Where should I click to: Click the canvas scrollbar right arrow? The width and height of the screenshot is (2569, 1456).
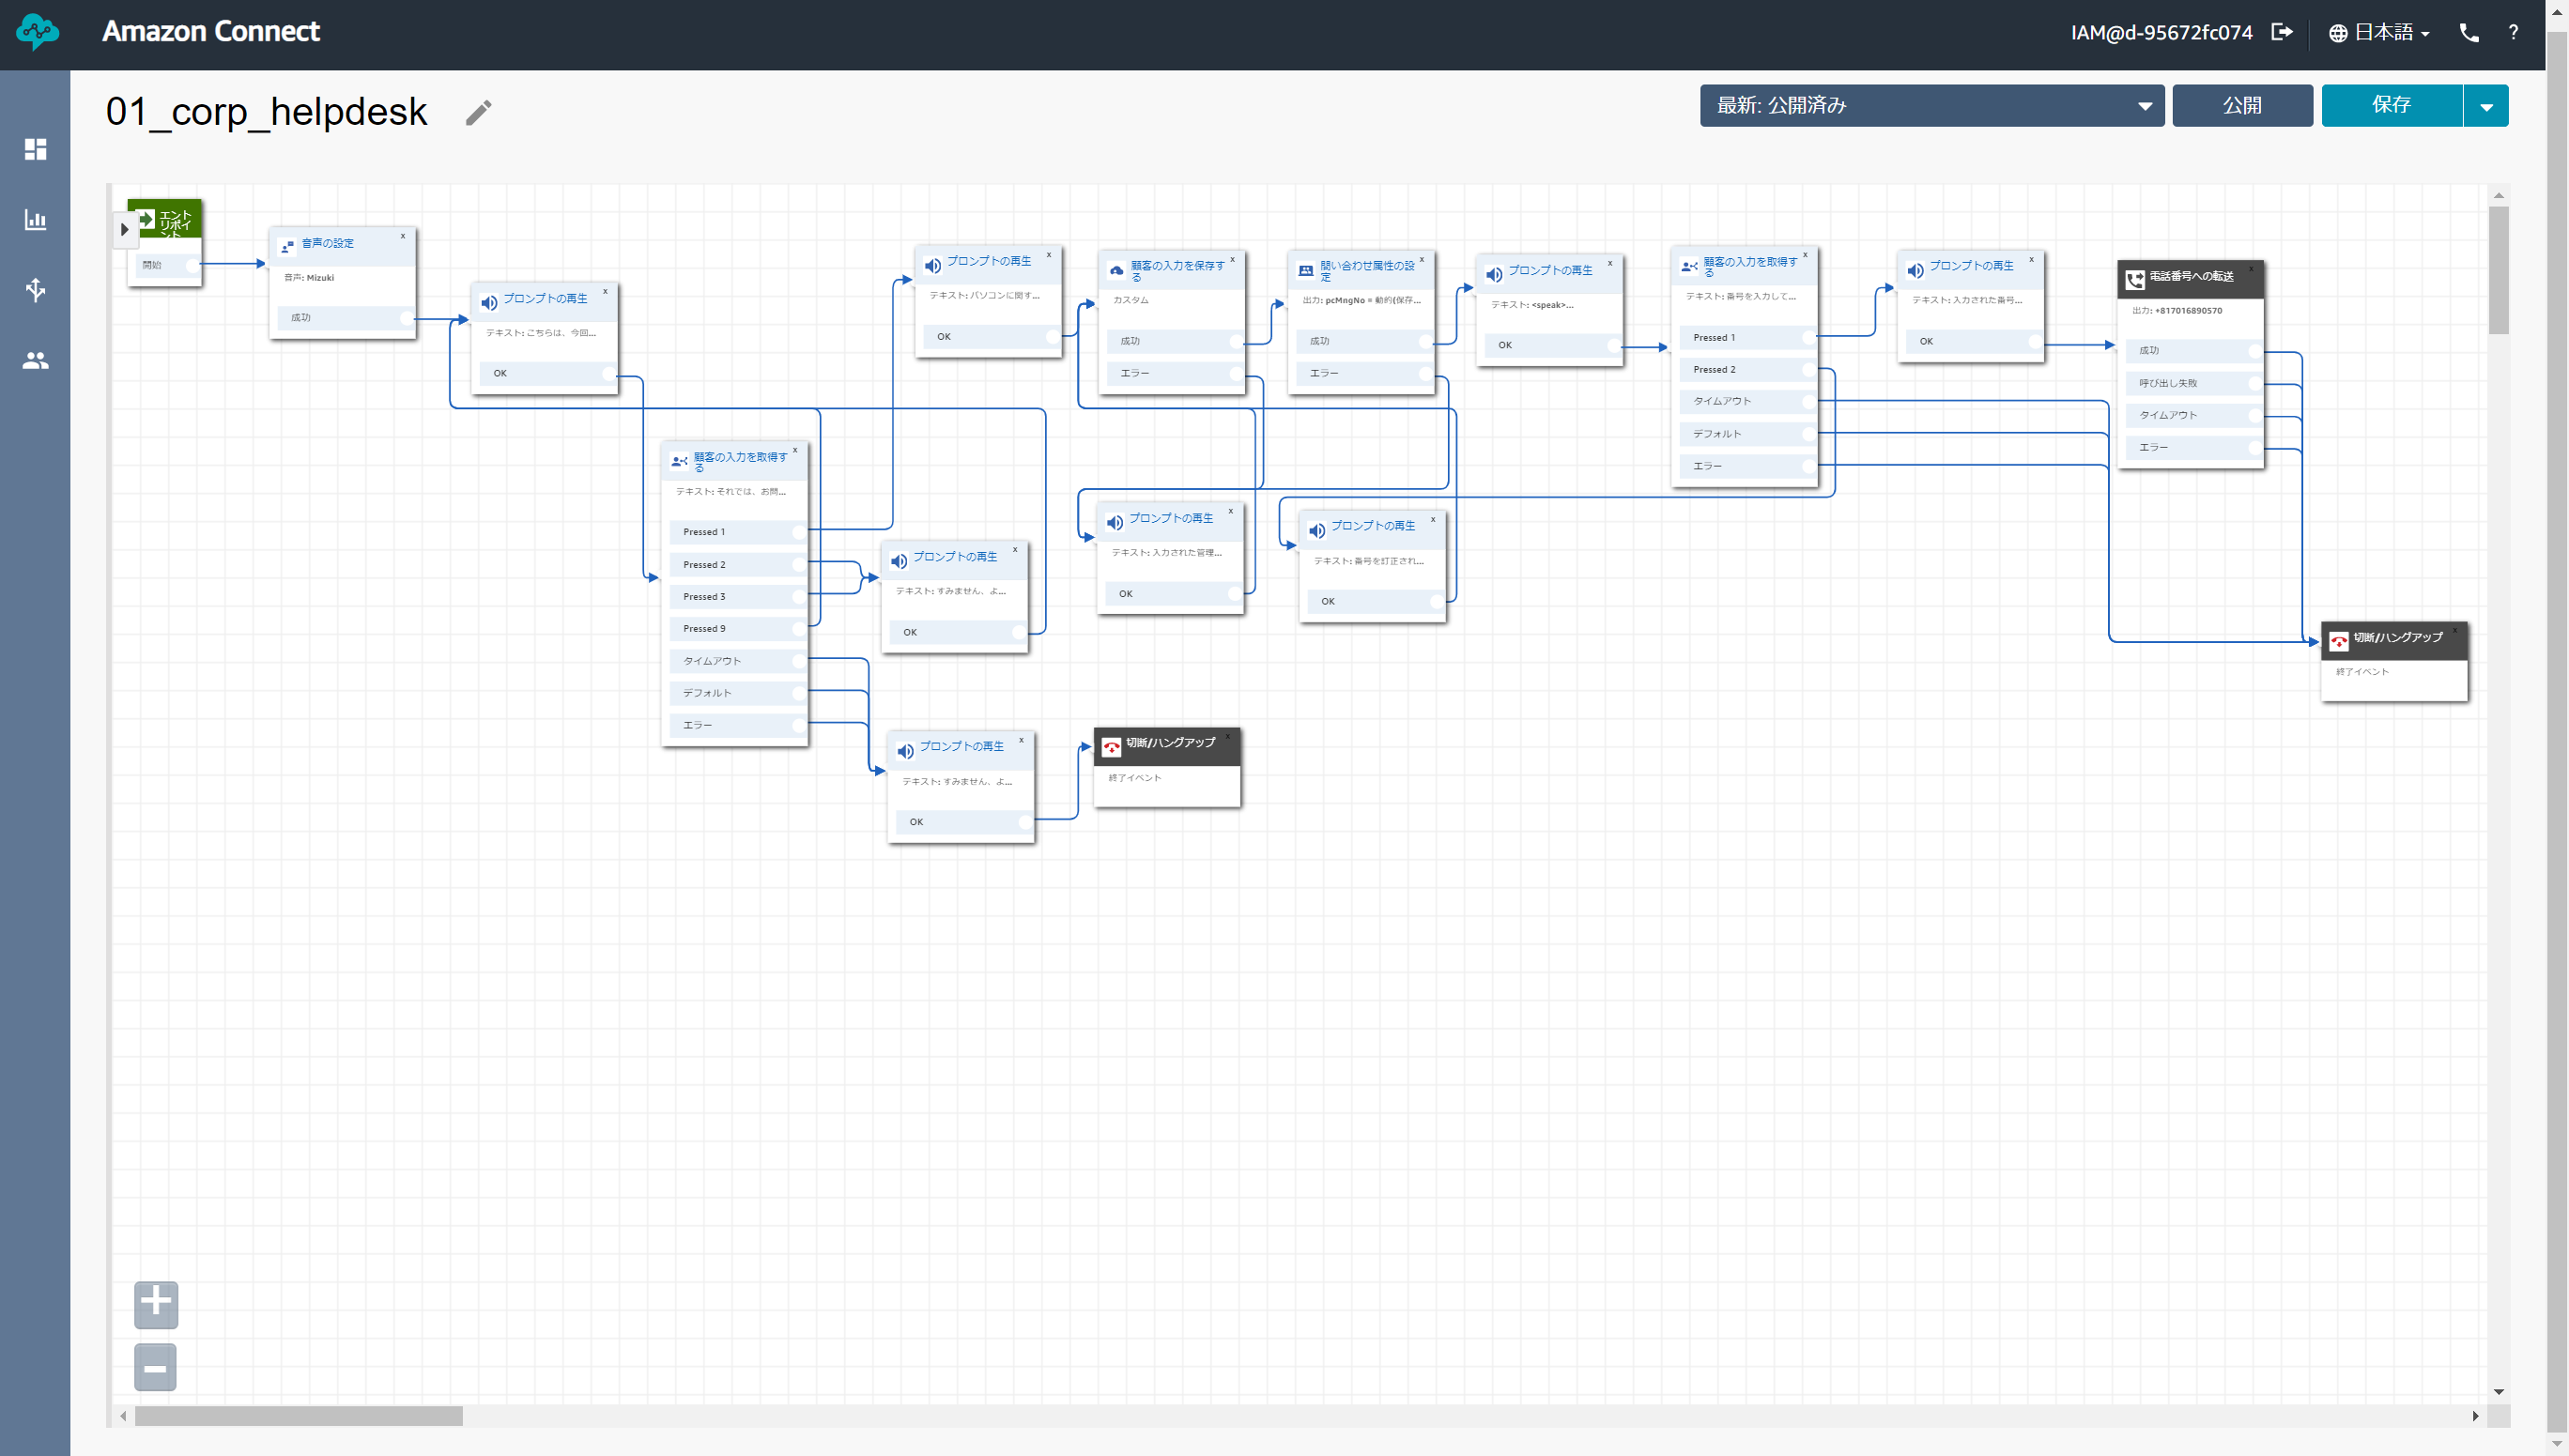point(2475,1416)
